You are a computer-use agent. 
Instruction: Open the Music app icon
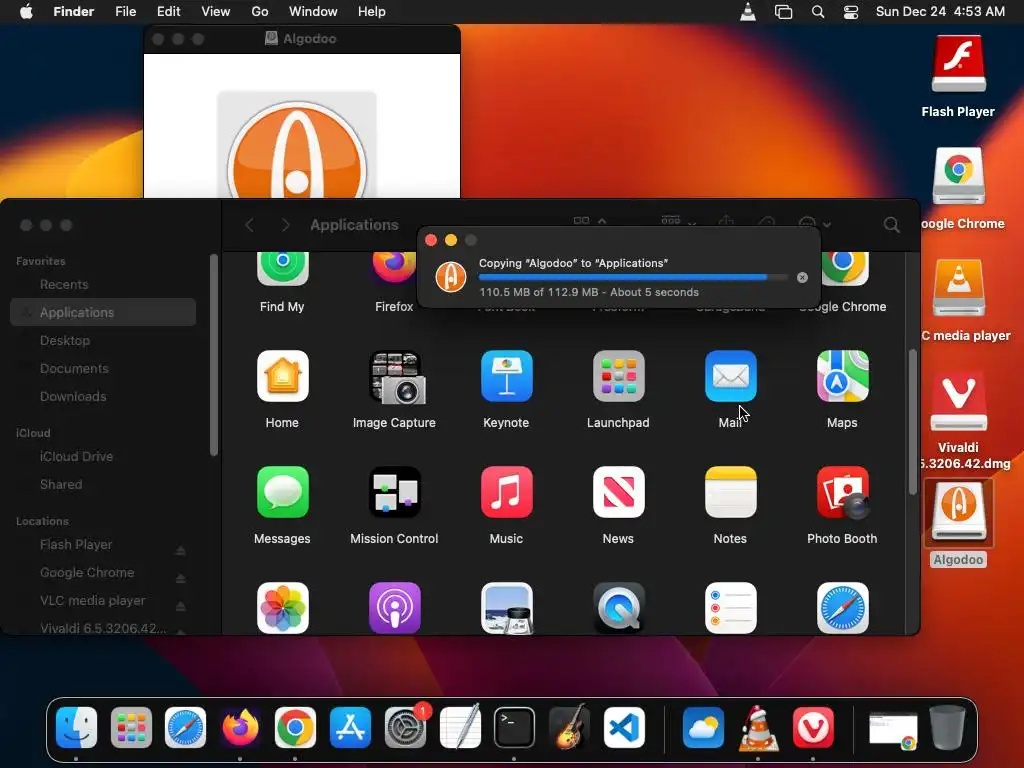pyautogui.click(x=506, y=492)
